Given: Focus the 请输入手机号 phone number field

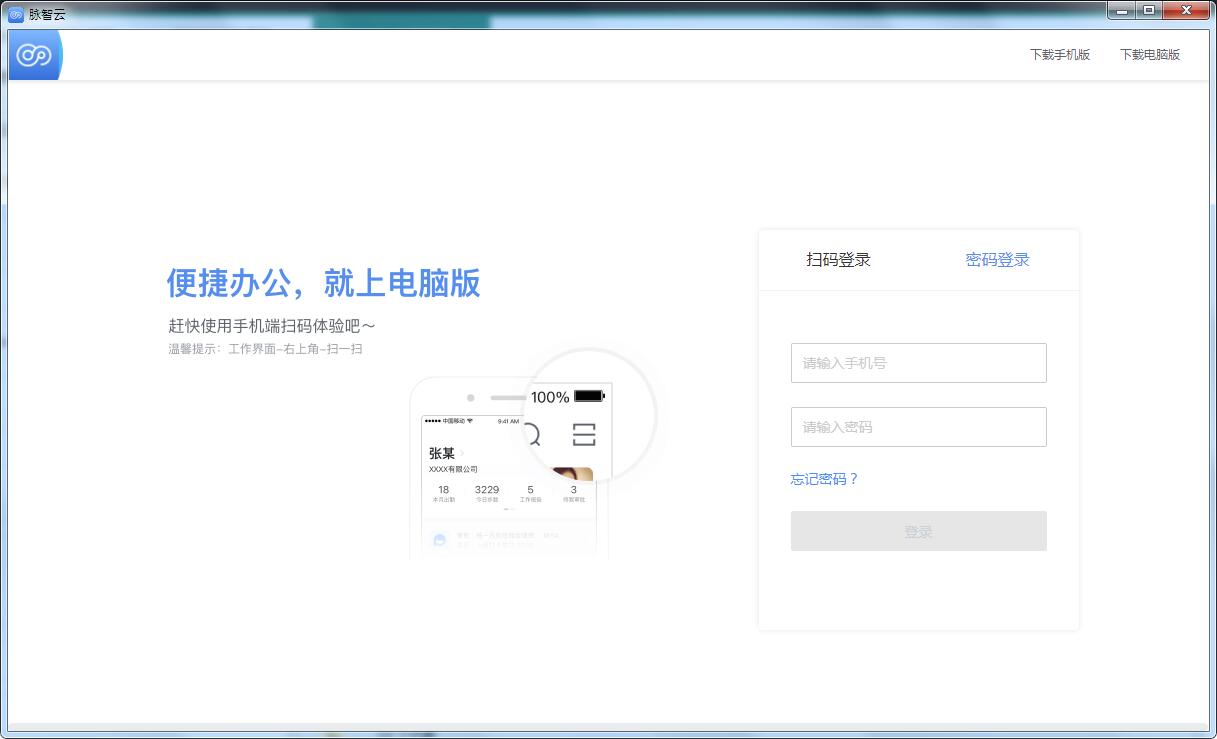Looking at the screenshot, I should (x=918, y=363).
